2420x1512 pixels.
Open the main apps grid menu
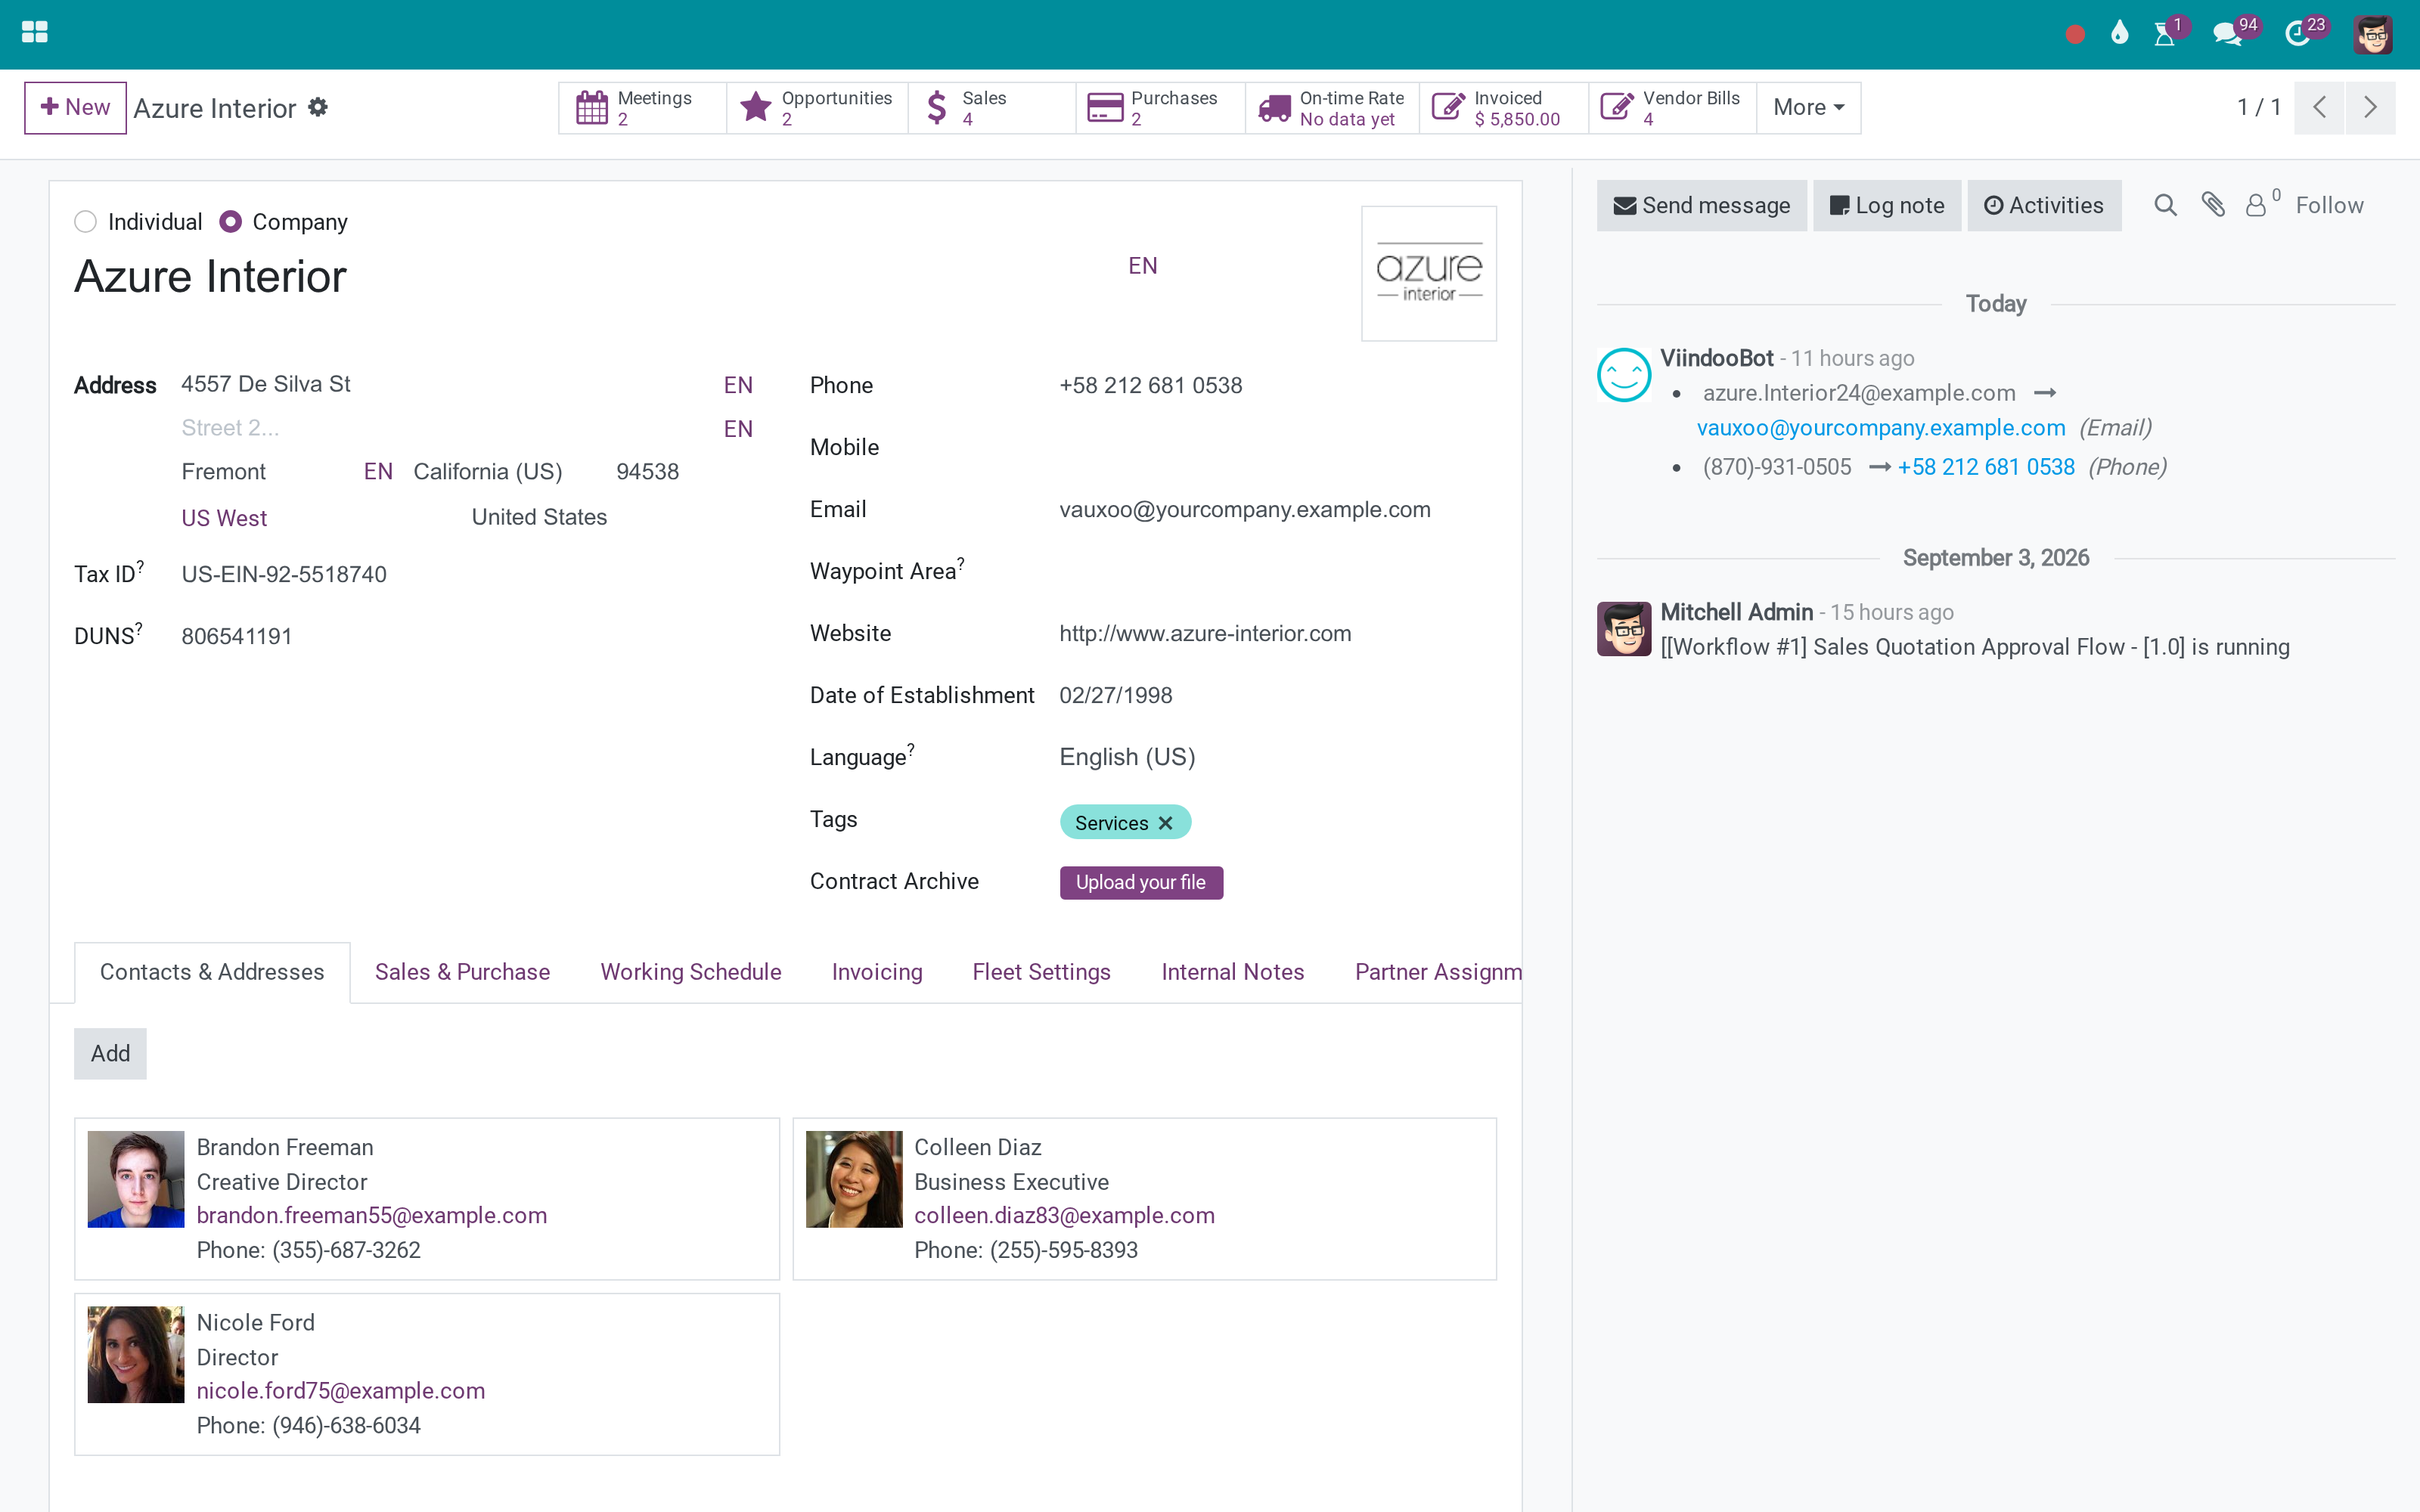pos(34,33)
